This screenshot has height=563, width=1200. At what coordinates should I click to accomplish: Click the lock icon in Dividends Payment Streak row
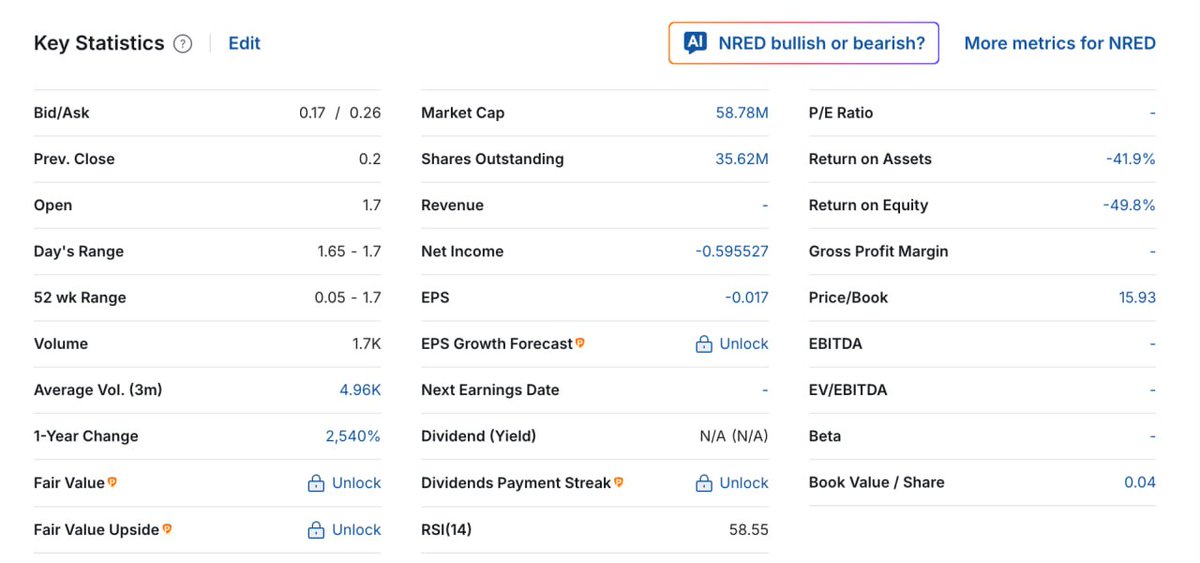pos(704,483)
